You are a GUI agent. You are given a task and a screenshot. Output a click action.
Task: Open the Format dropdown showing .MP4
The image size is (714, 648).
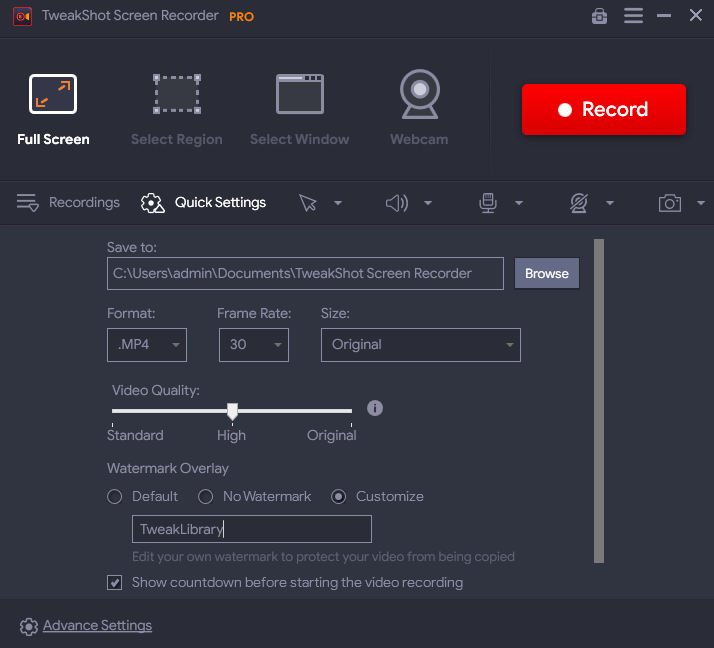click(147, 345)
